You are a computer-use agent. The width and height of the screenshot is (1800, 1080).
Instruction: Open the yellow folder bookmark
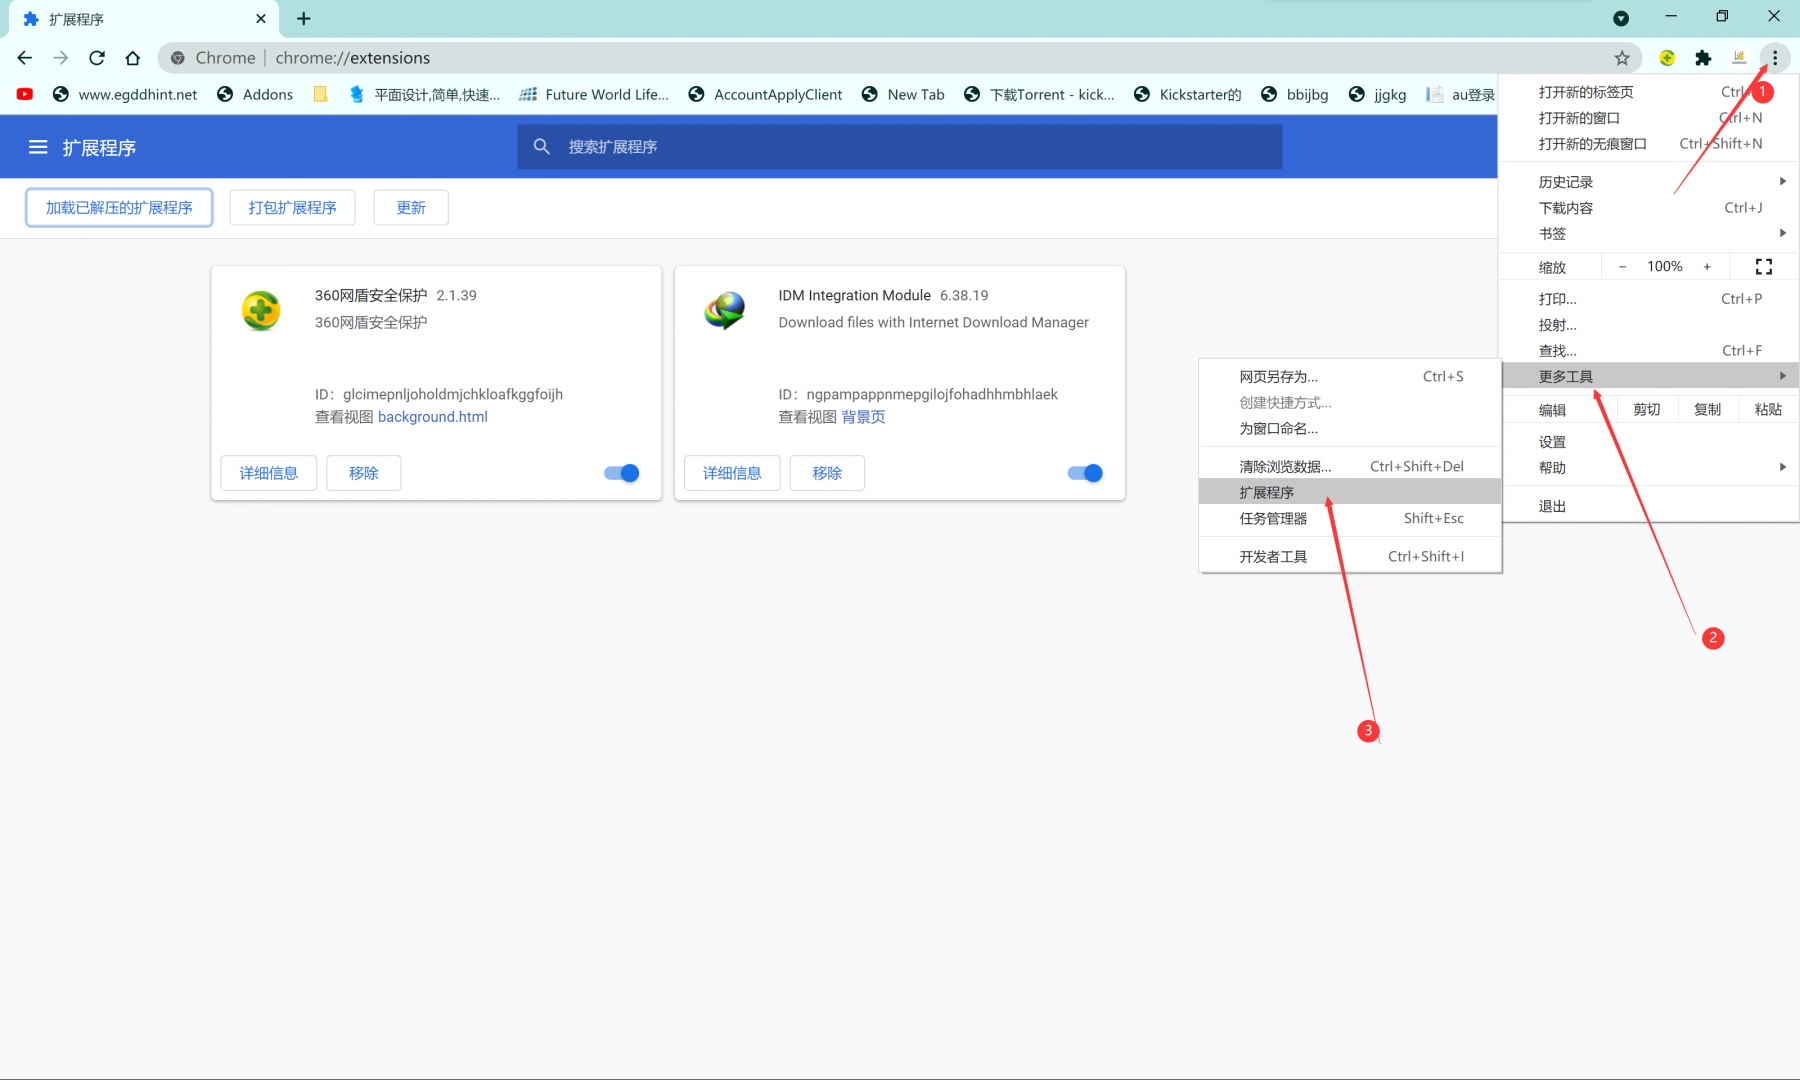point(320,94)
